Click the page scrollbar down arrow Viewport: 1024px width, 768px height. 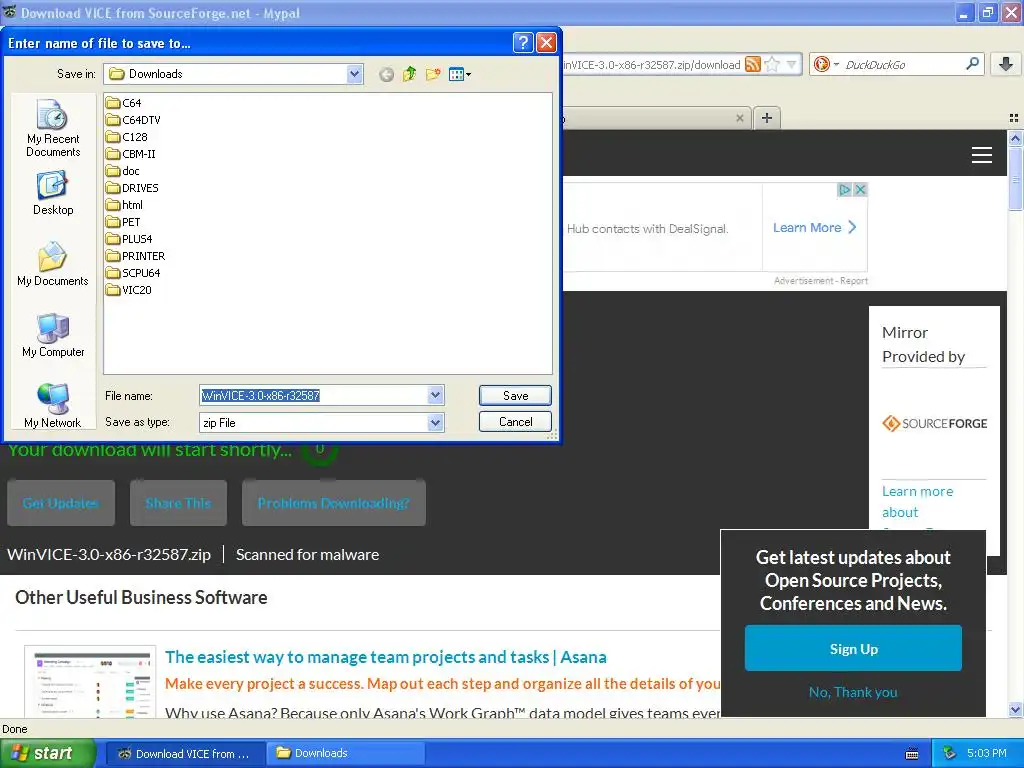(1015, 709)
